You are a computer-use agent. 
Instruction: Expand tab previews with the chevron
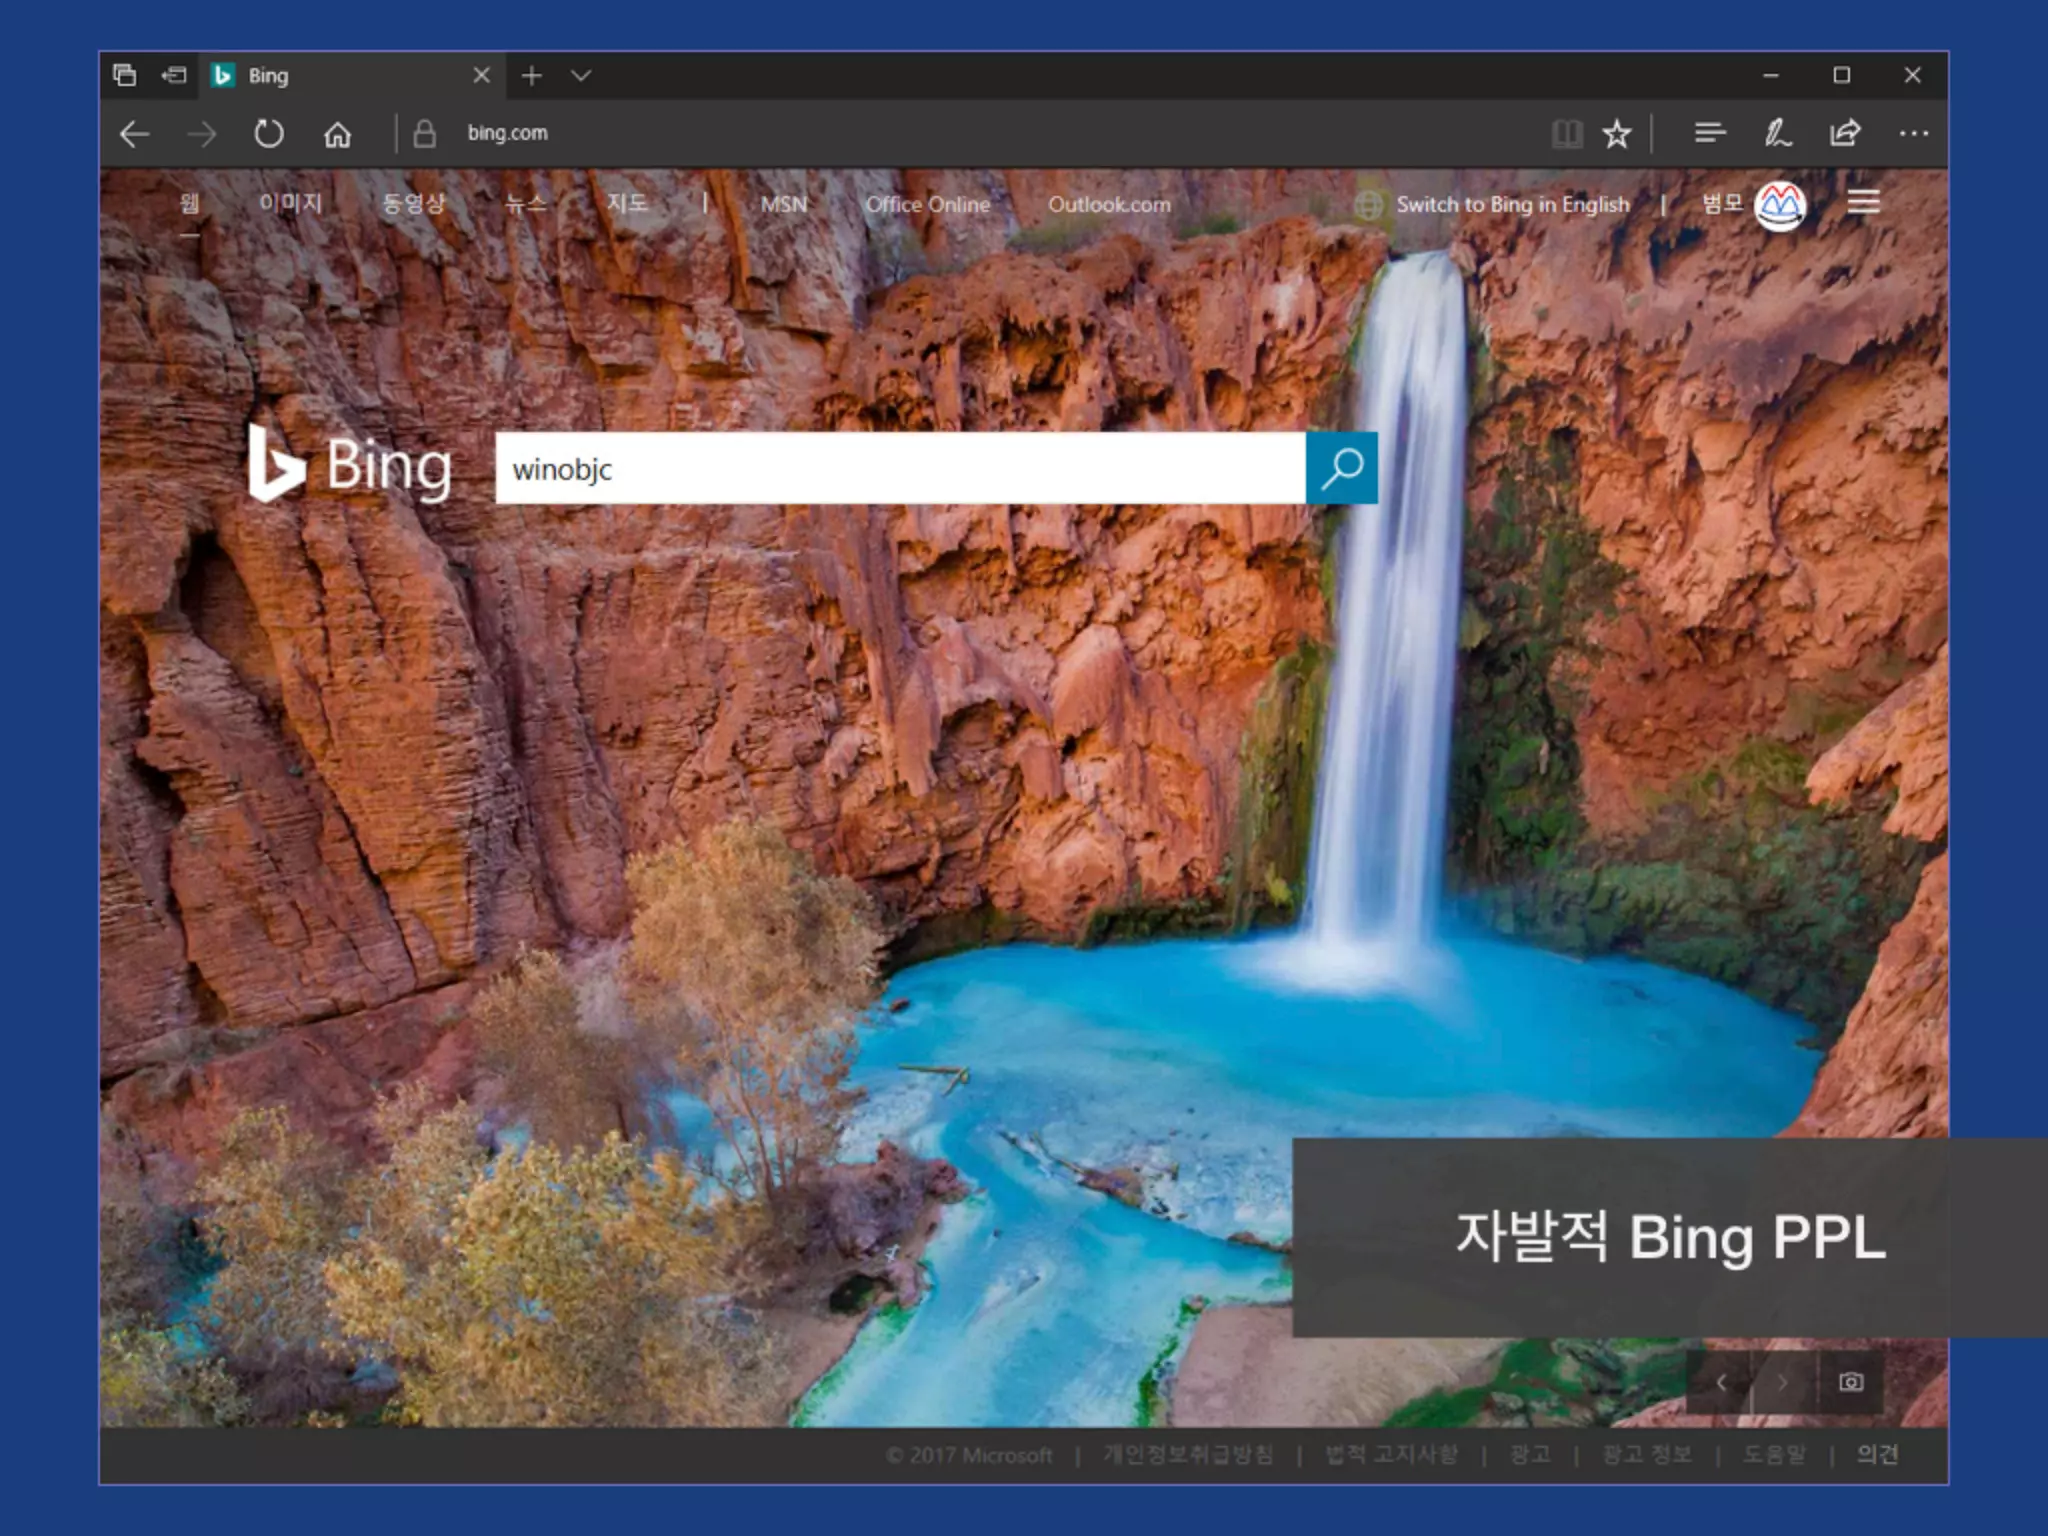581,75
